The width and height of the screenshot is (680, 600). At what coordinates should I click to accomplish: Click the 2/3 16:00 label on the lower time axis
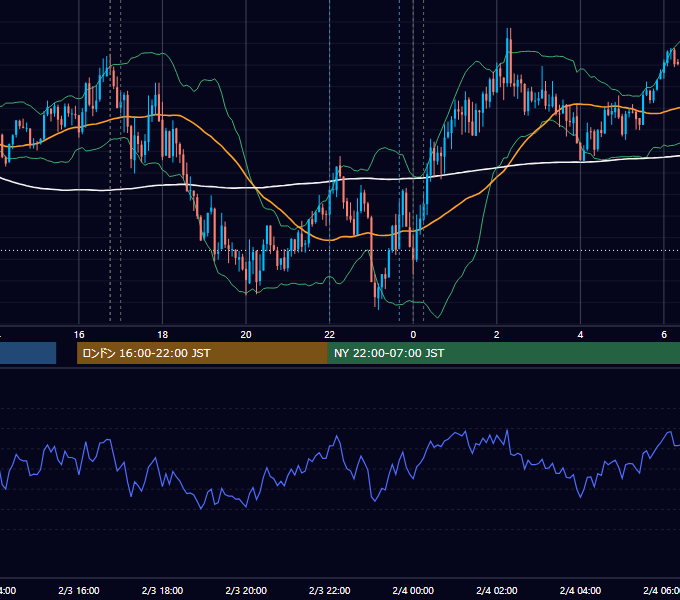coord(79,591)
